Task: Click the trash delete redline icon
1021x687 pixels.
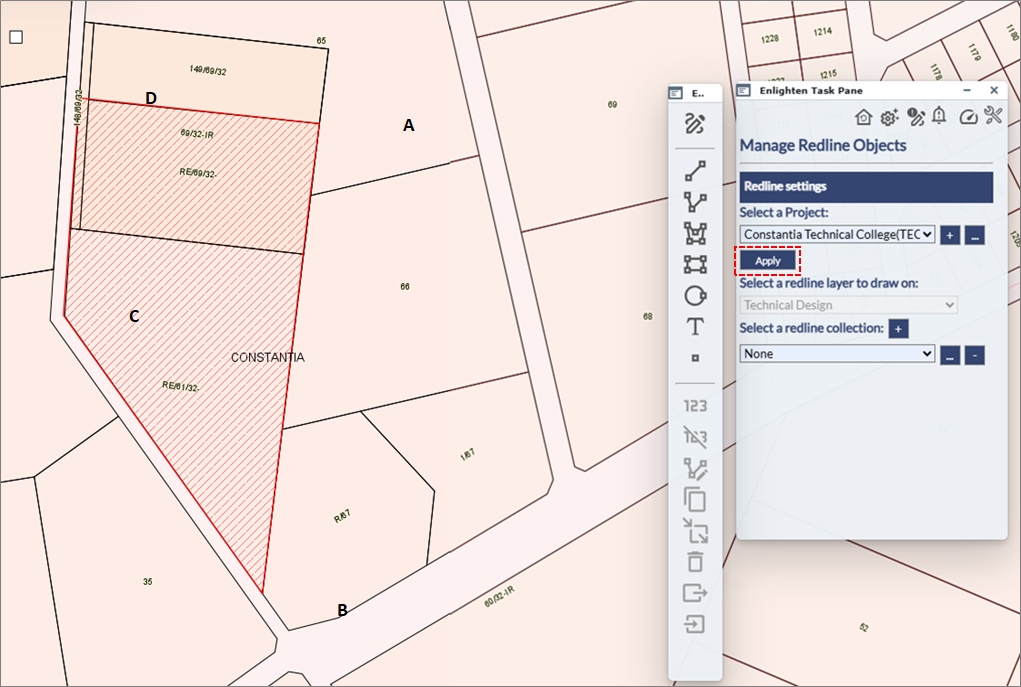Action: tap(695, 562)
